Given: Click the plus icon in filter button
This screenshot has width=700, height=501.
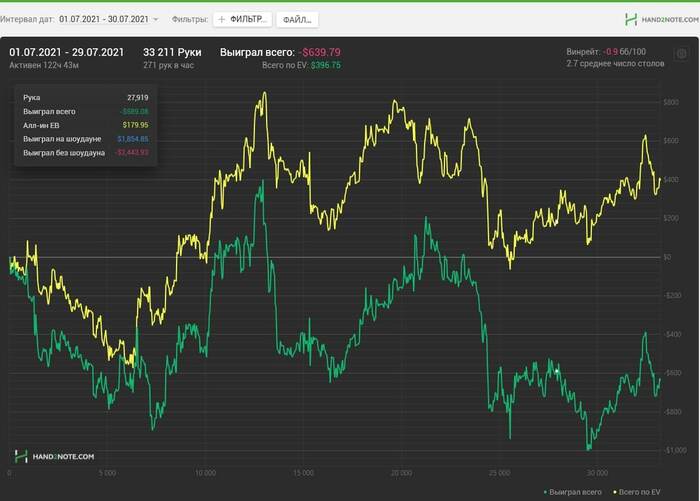Looking at the screenshot, I should [221, 20].
